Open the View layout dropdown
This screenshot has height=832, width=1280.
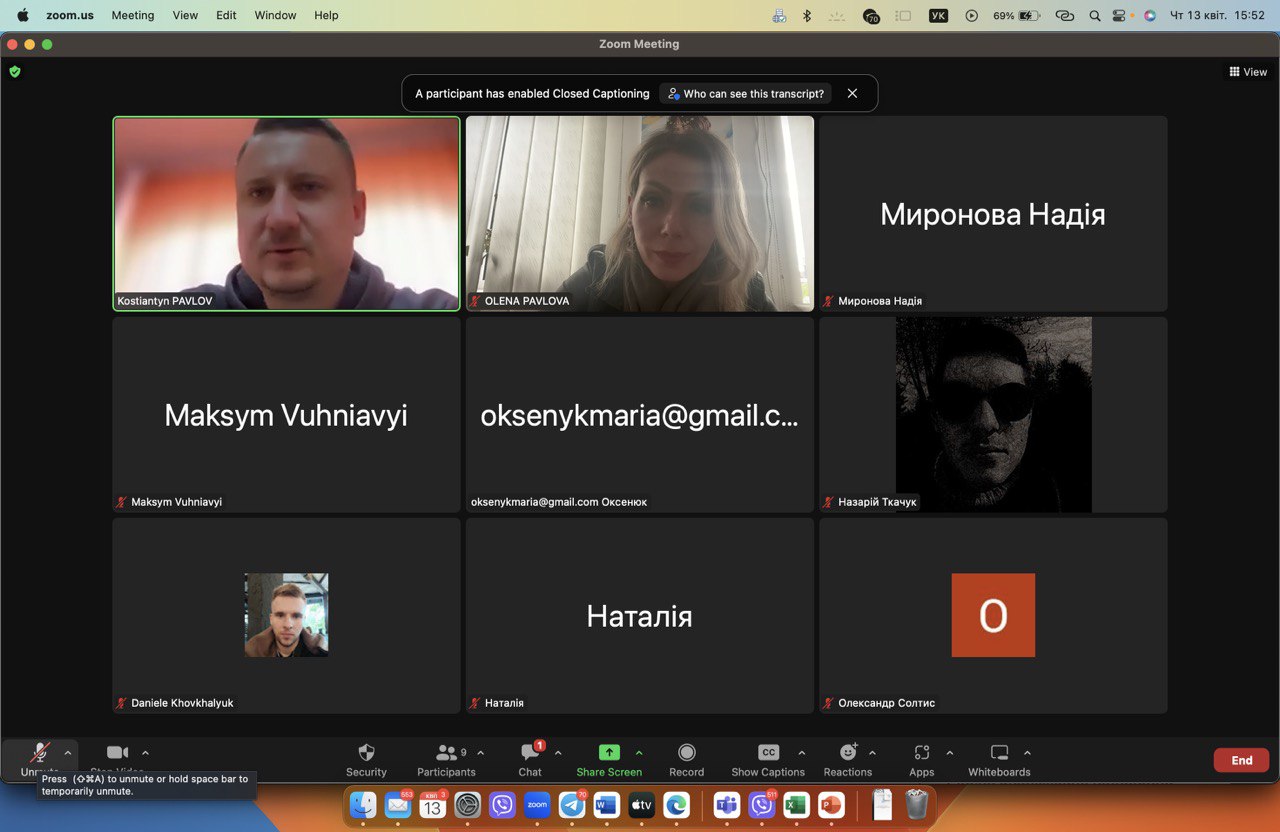pyautogui.click(x=1248, y=72)
